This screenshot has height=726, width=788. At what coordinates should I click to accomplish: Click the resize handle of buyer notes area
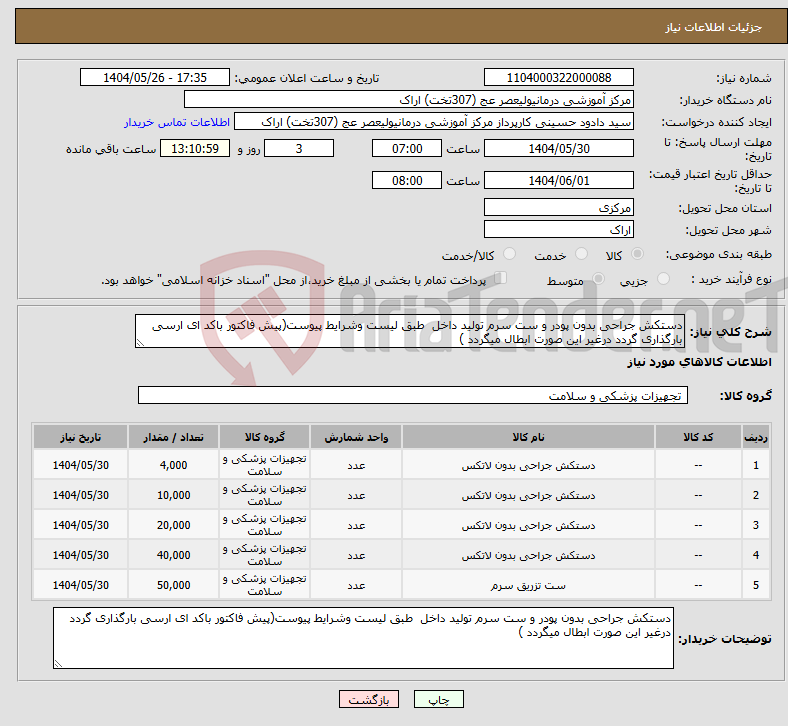tap(58, 664)
